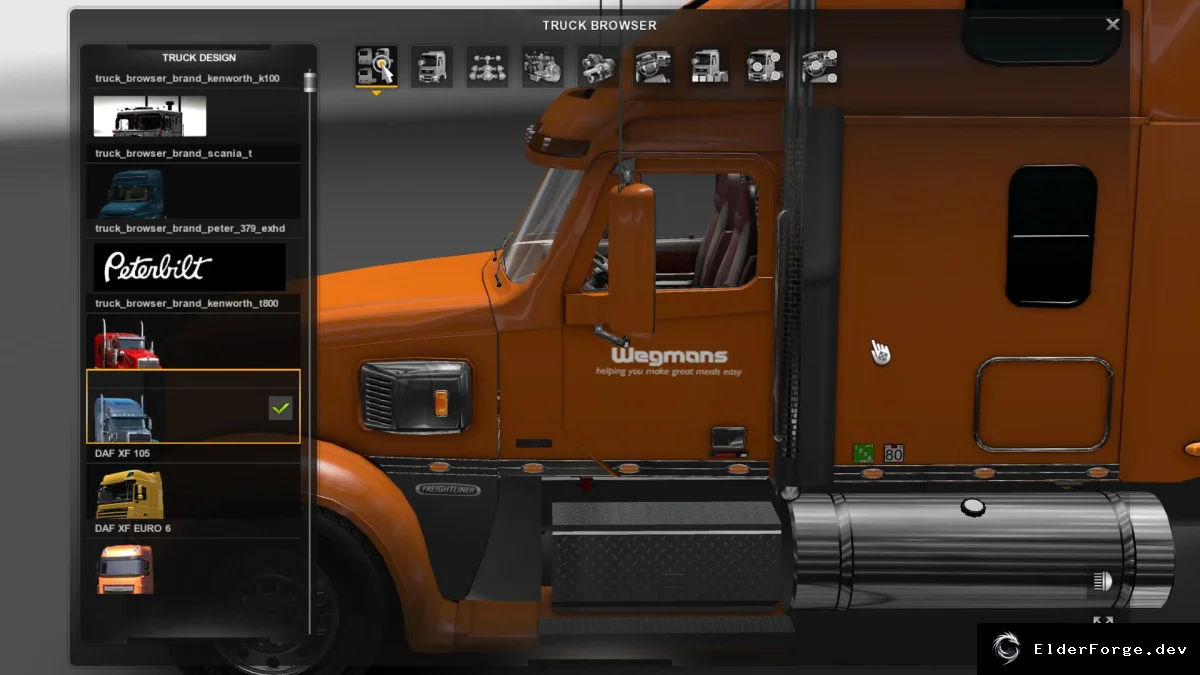This screenshot has width=1200, height=675.
Task: Click the DAF XF 105 label
Action: tap(122, 453)
